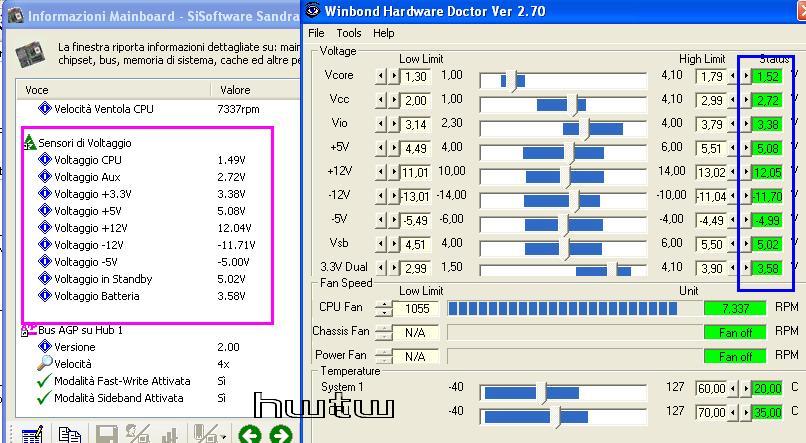Image resolution: width=806 pixels, height=443 pixels.
Task: Open the small dropdown arrow in Sandra toolbar
Action: (x=224, y=436)
